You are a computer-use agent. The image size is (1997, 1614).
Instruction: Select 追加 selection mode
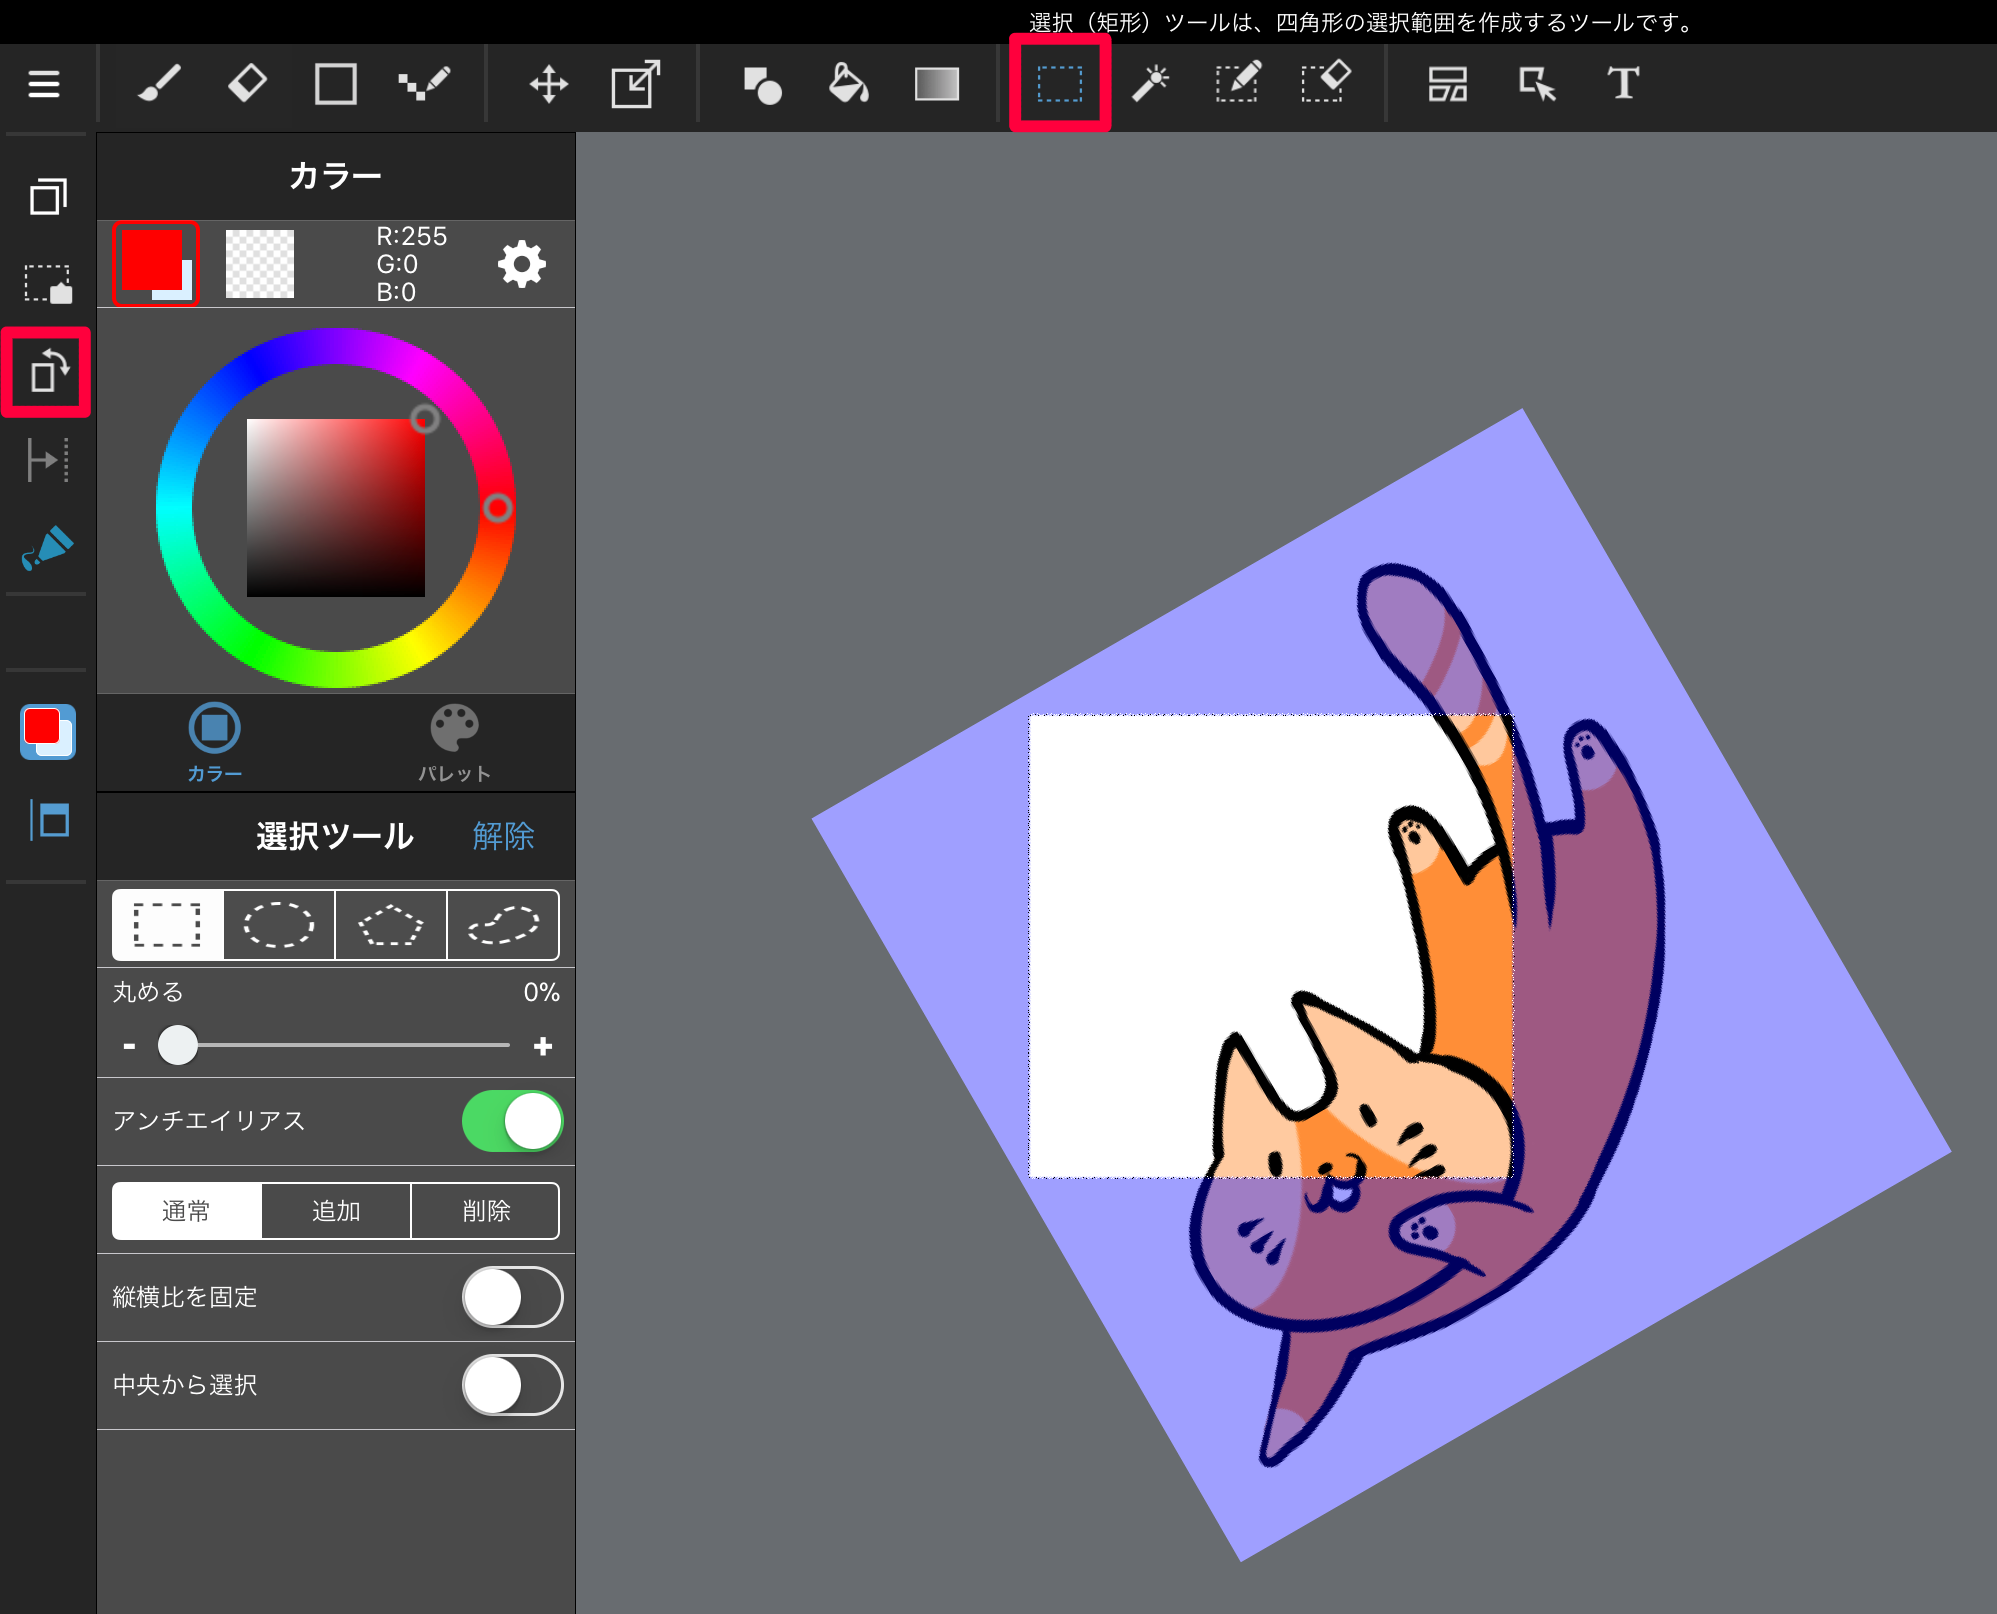[x=336, y=1211]
